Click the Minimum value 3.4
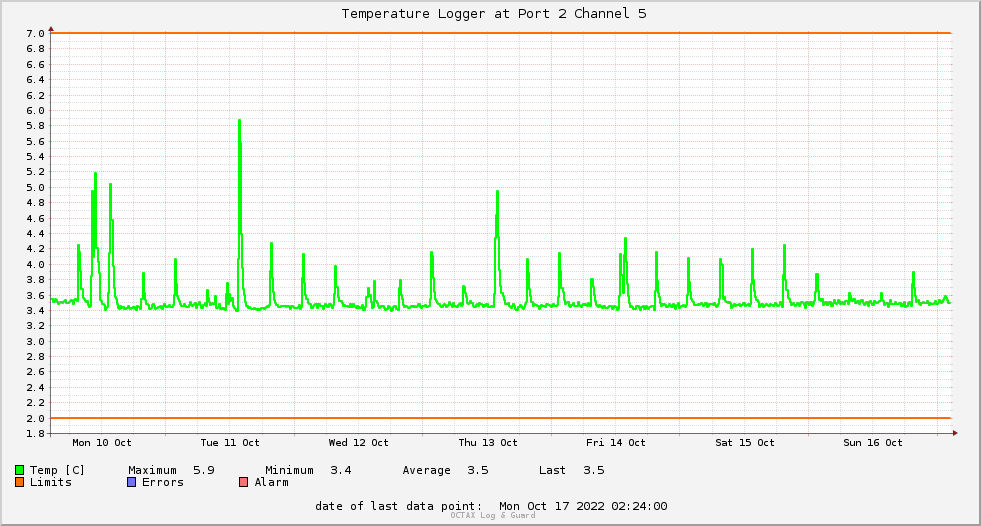Screen dimensions: 981x526 (x=341, y=470)
